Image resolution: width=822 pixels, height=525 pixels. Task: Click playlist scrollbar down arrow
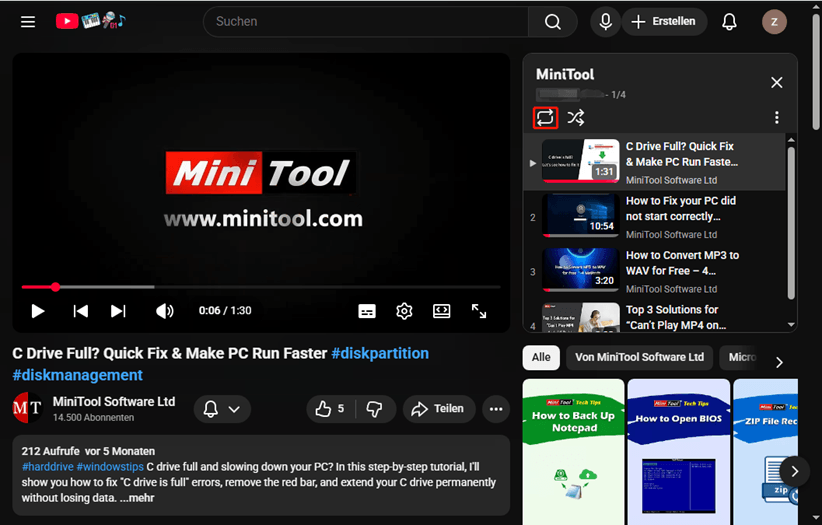coord(791,325)
